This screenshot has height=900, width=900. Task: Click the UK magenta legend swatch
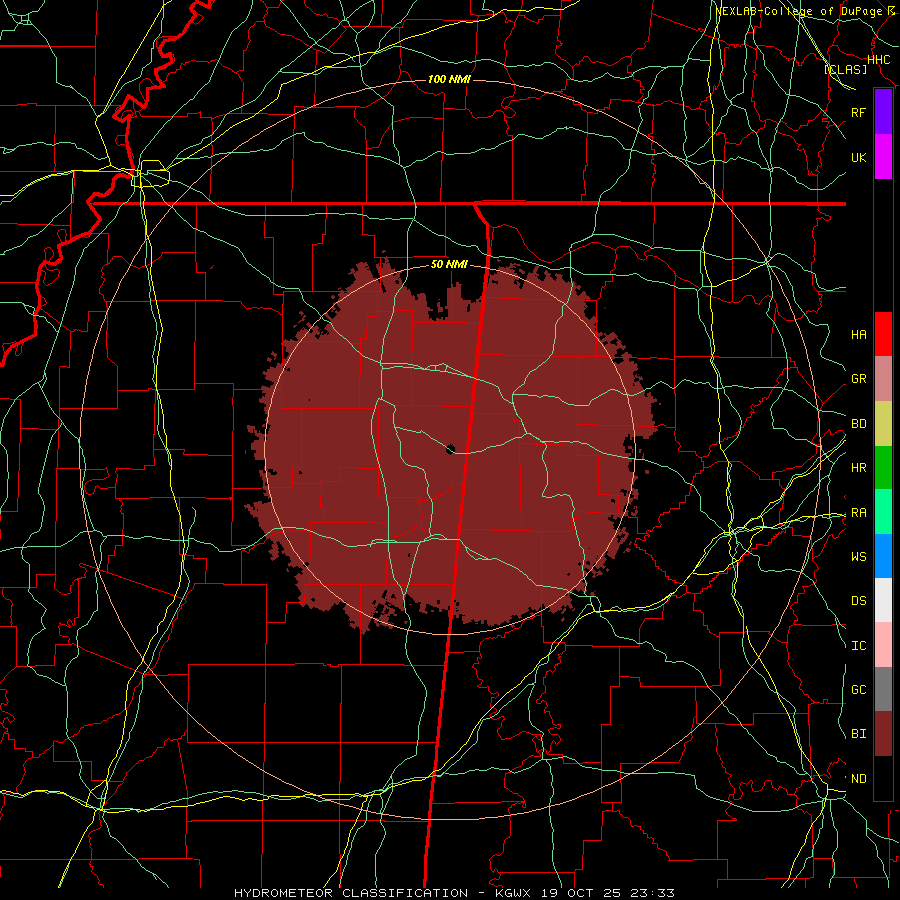[x=883, y=157]
